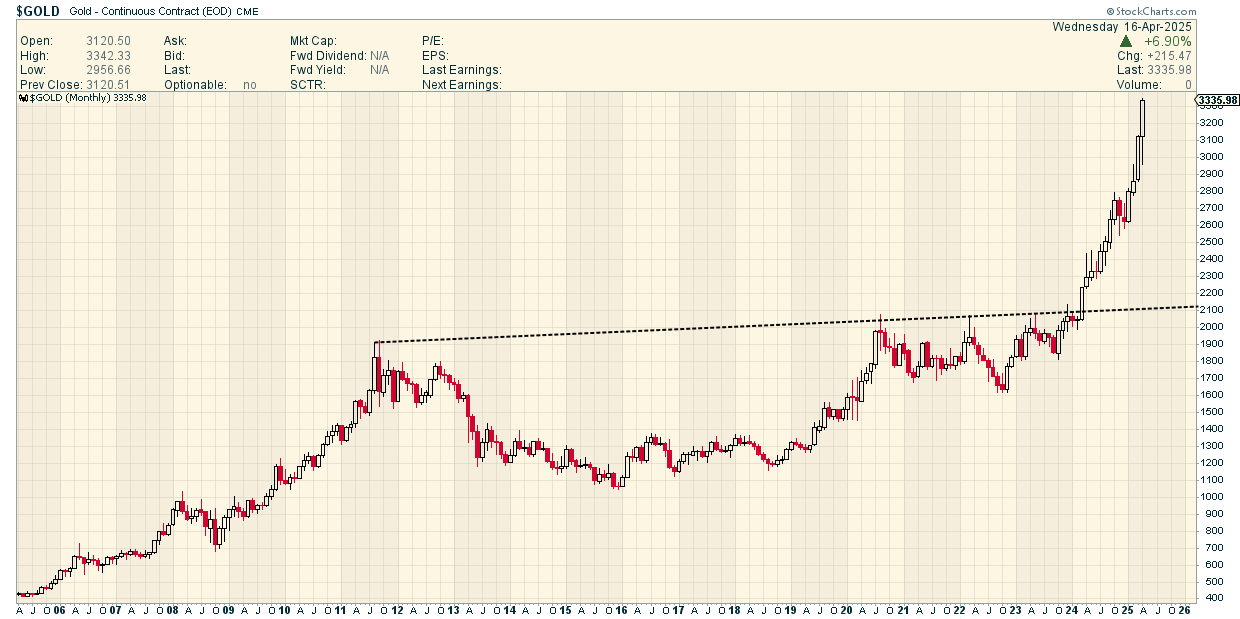Click the green up-triangle change indicator
Image resolution: width=1240 pixels, height=619 pixels.
1125,41
